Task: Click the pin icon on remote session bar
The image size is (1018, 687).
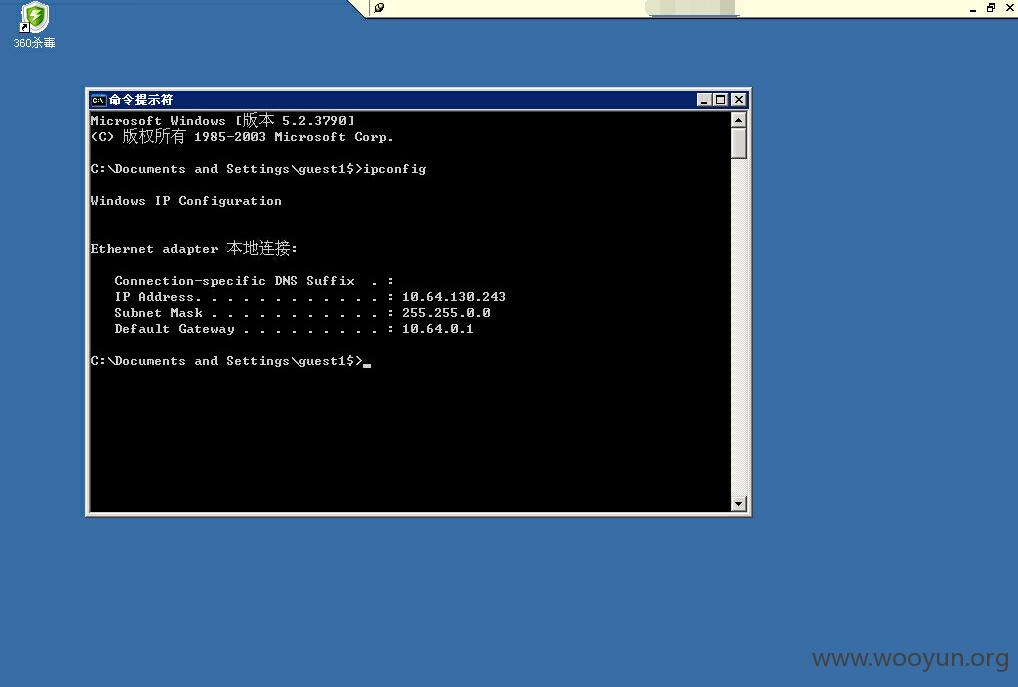Action: [x=379, y=8]
